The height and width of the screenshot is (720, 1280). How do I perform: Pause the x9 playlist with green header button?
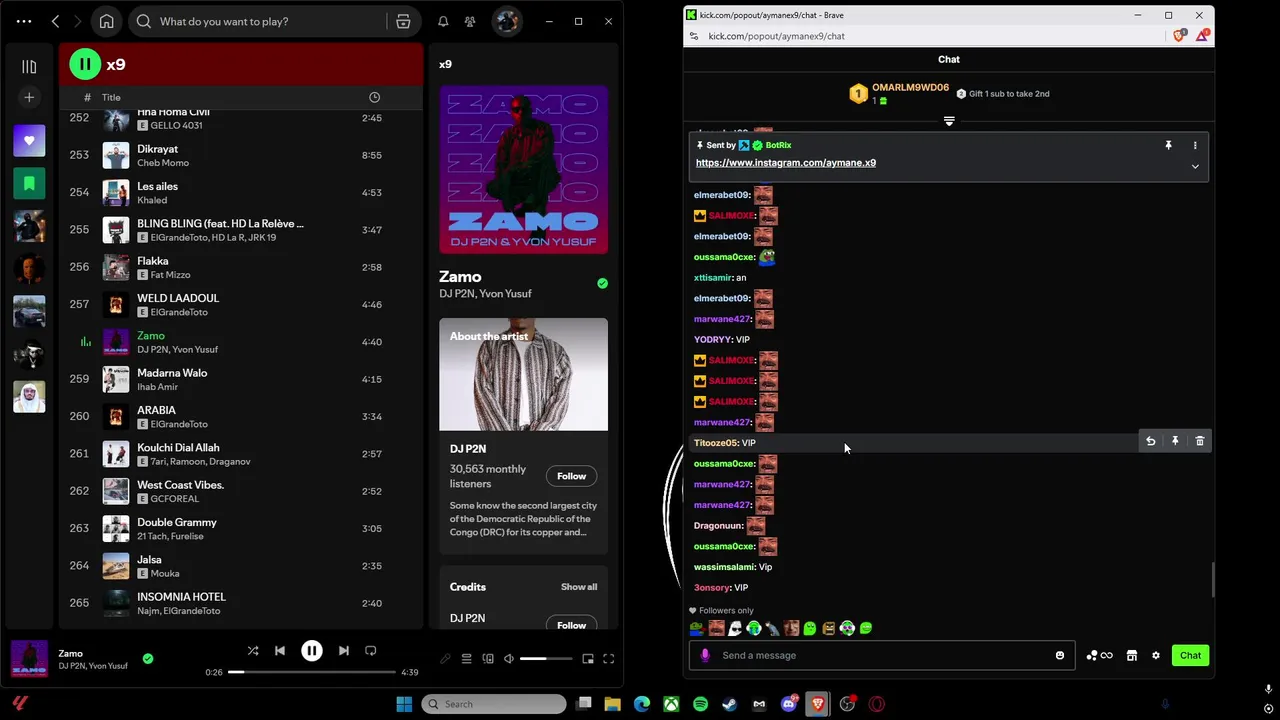pyautogui.click(x=85, y=64)
